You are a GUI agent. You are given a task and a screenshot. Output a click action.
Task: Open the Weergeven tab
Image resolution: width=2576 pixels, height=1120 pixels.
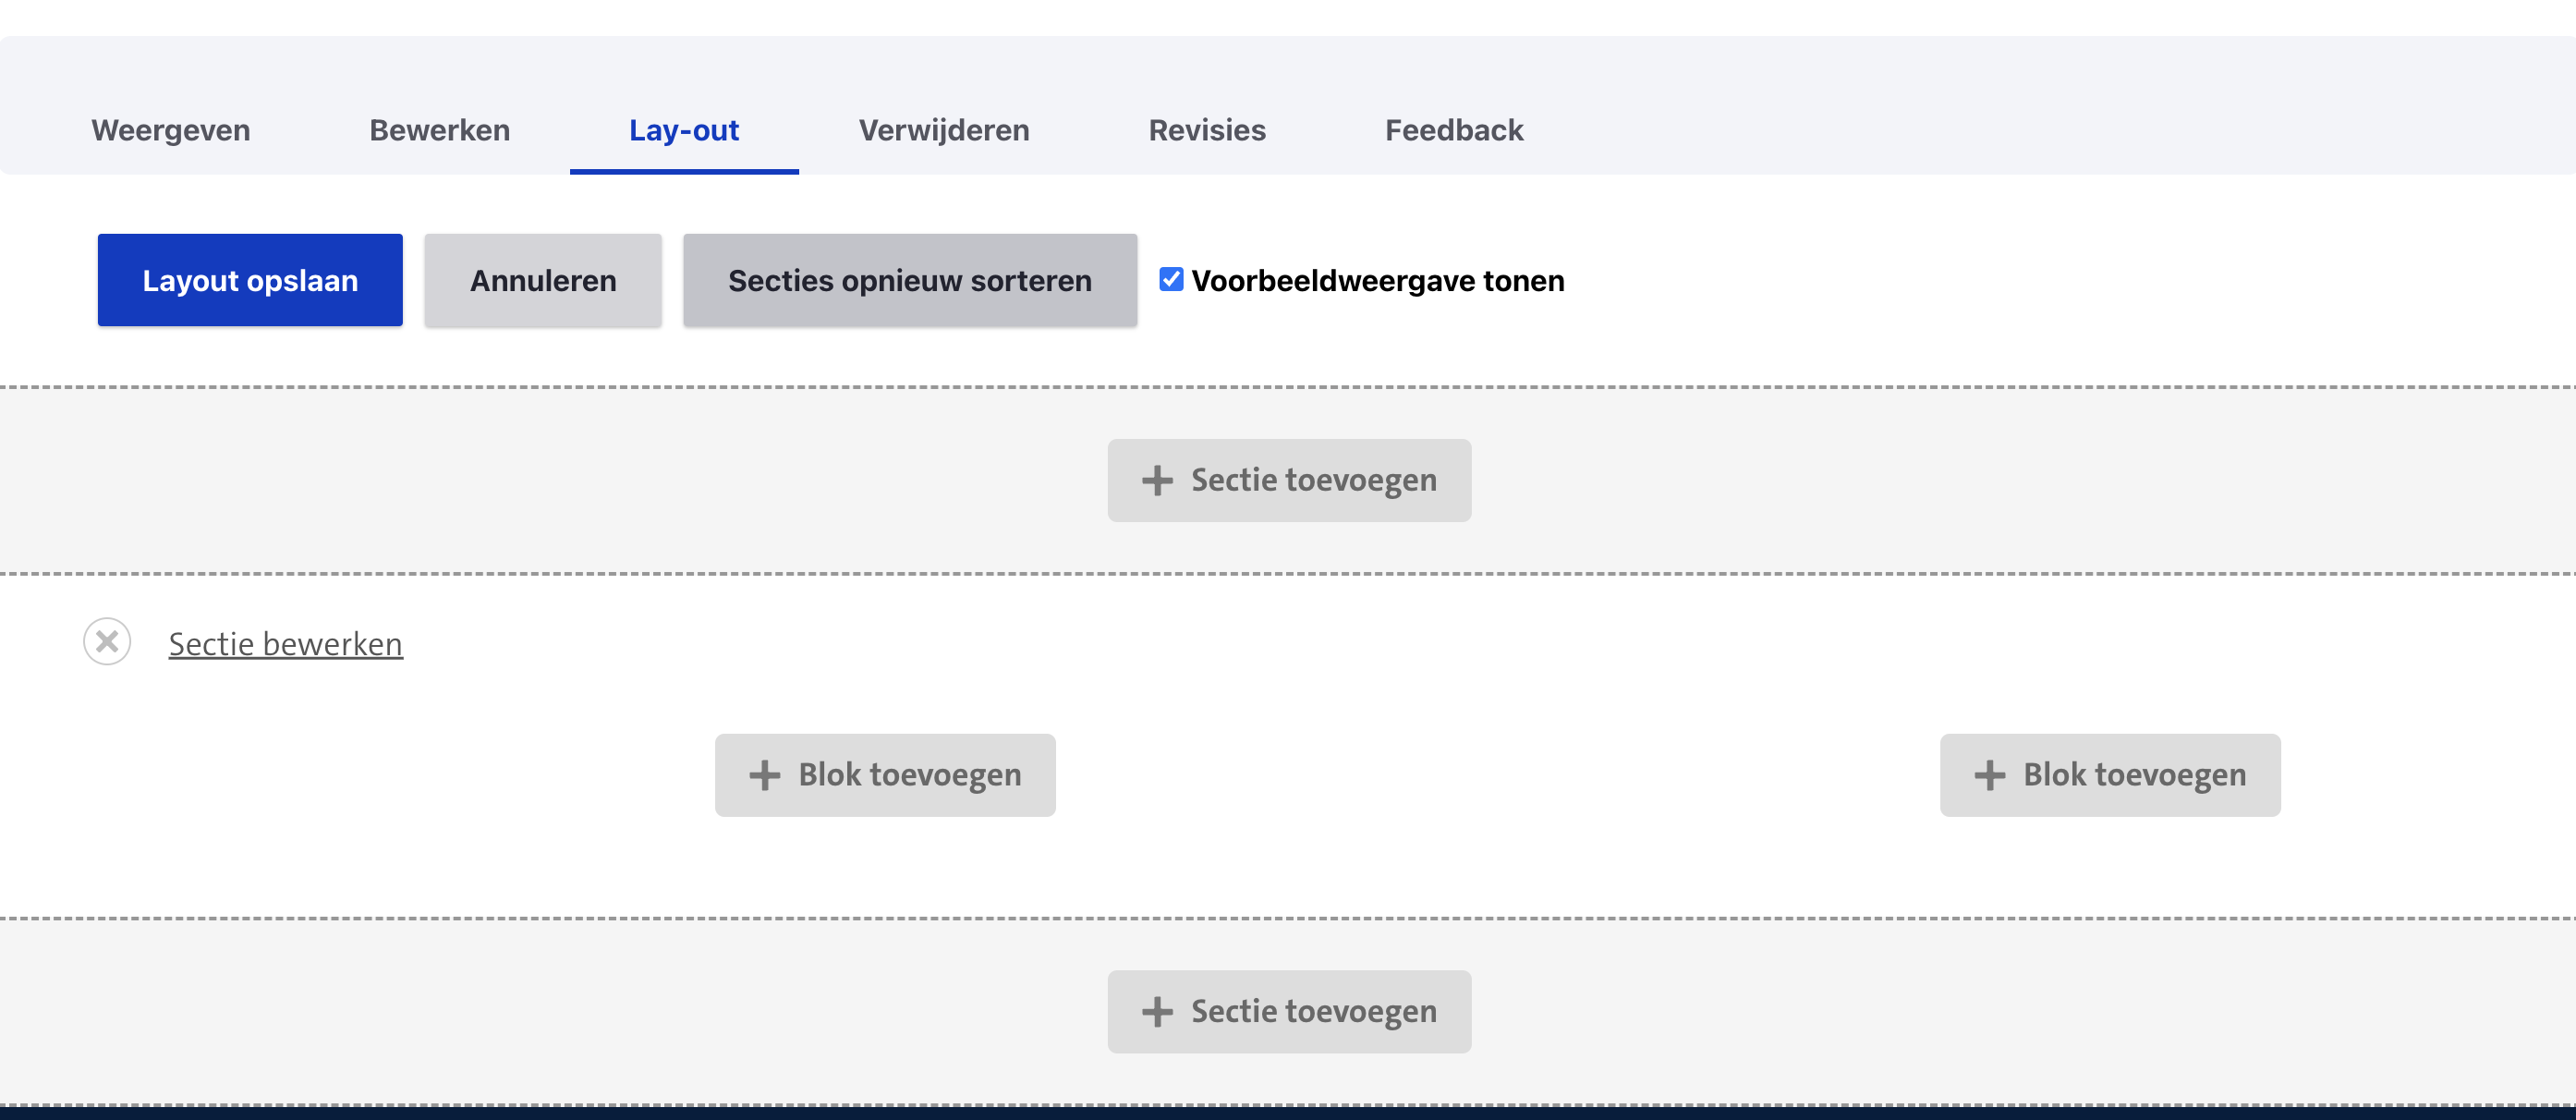[x=171, y=130]
